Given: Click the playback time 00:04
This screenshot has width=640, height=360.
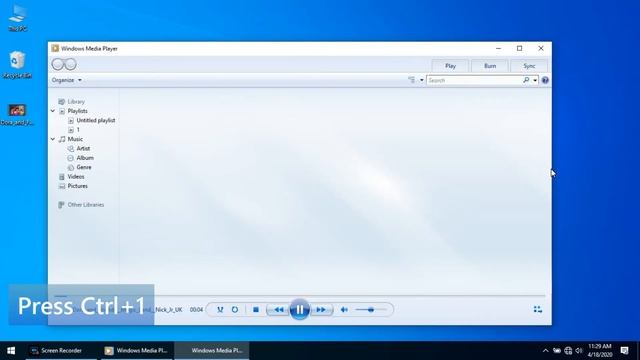Looking at the screenshot, I should coord(196,310).
